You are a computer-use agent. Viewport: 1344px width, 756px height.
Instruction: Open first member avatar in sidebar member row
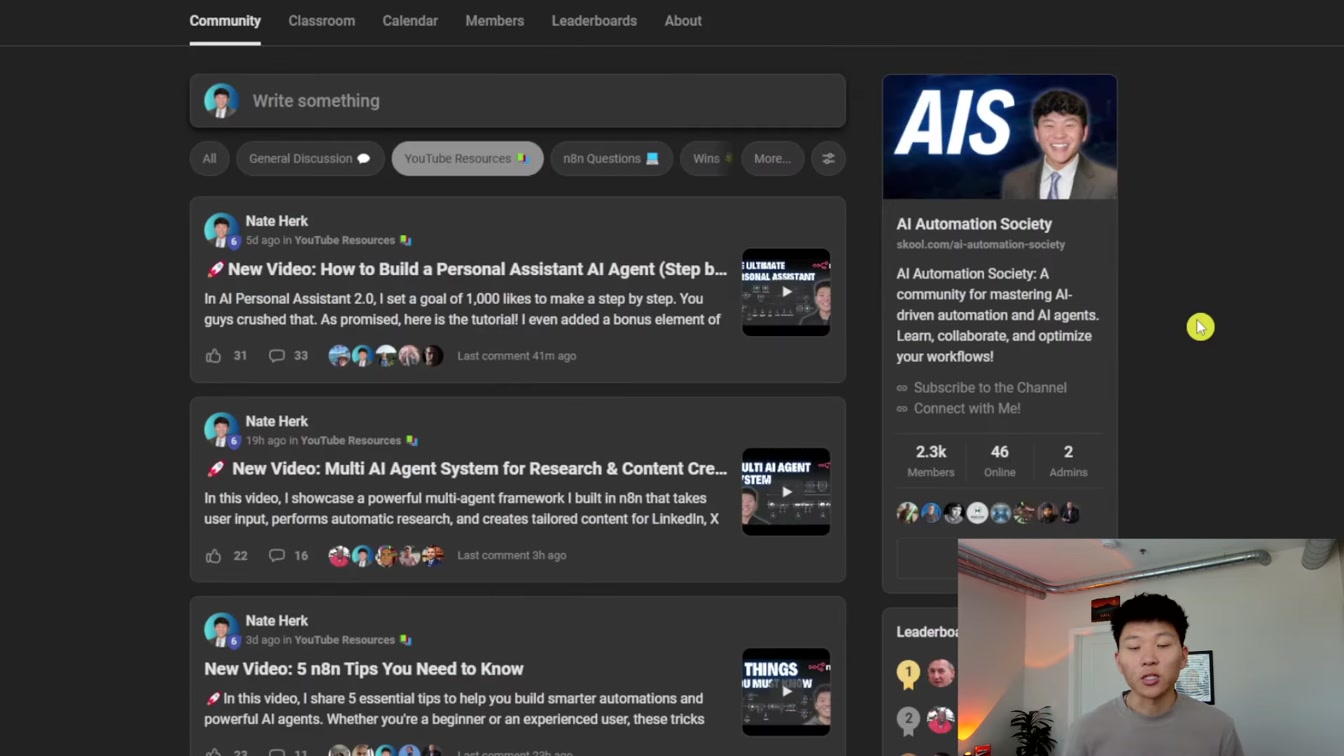pyautogui.click(x=907, y=513)
